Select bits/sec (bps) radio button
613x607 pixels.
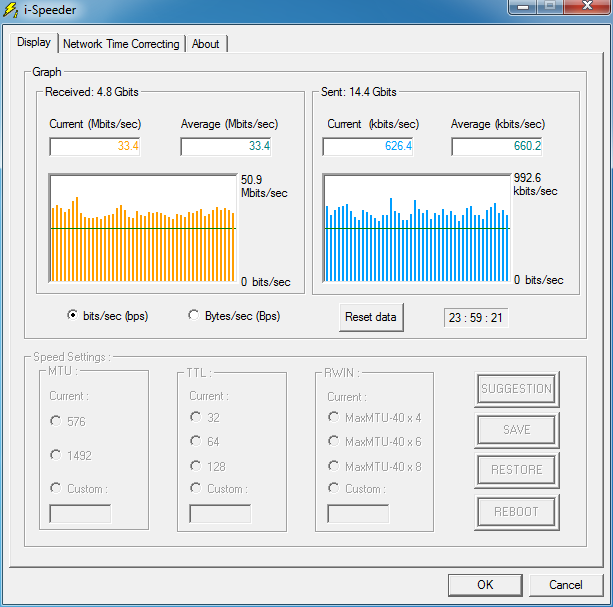point(72,316)
